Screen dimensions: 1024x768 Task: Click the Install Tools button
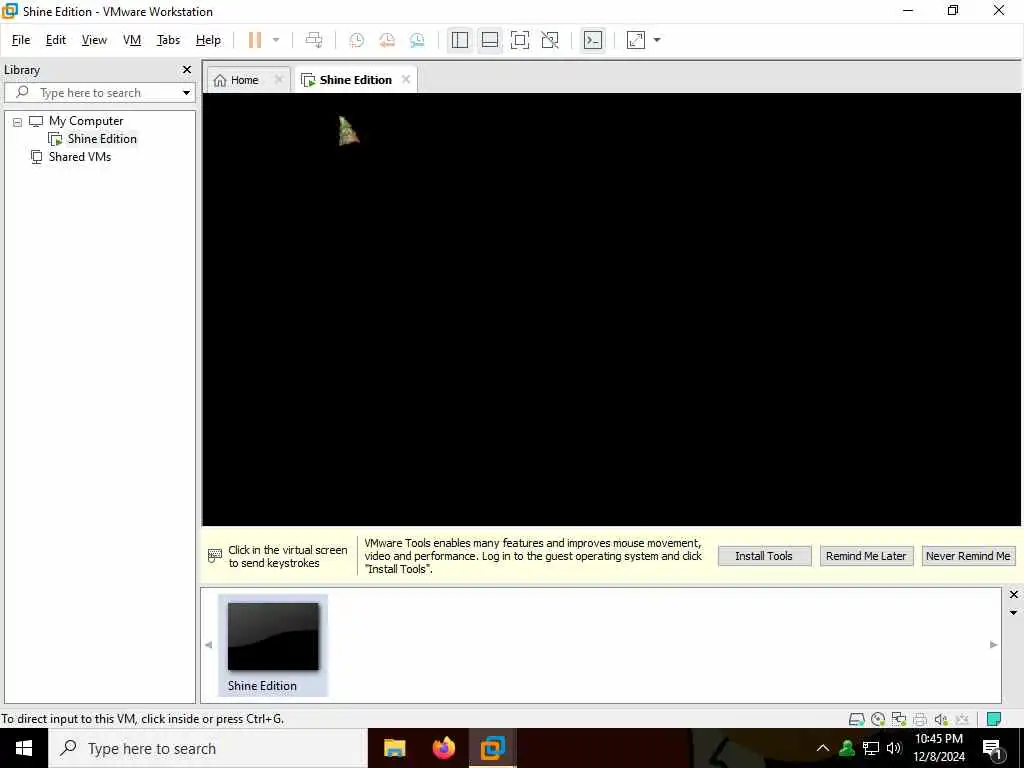click(764, 556)
